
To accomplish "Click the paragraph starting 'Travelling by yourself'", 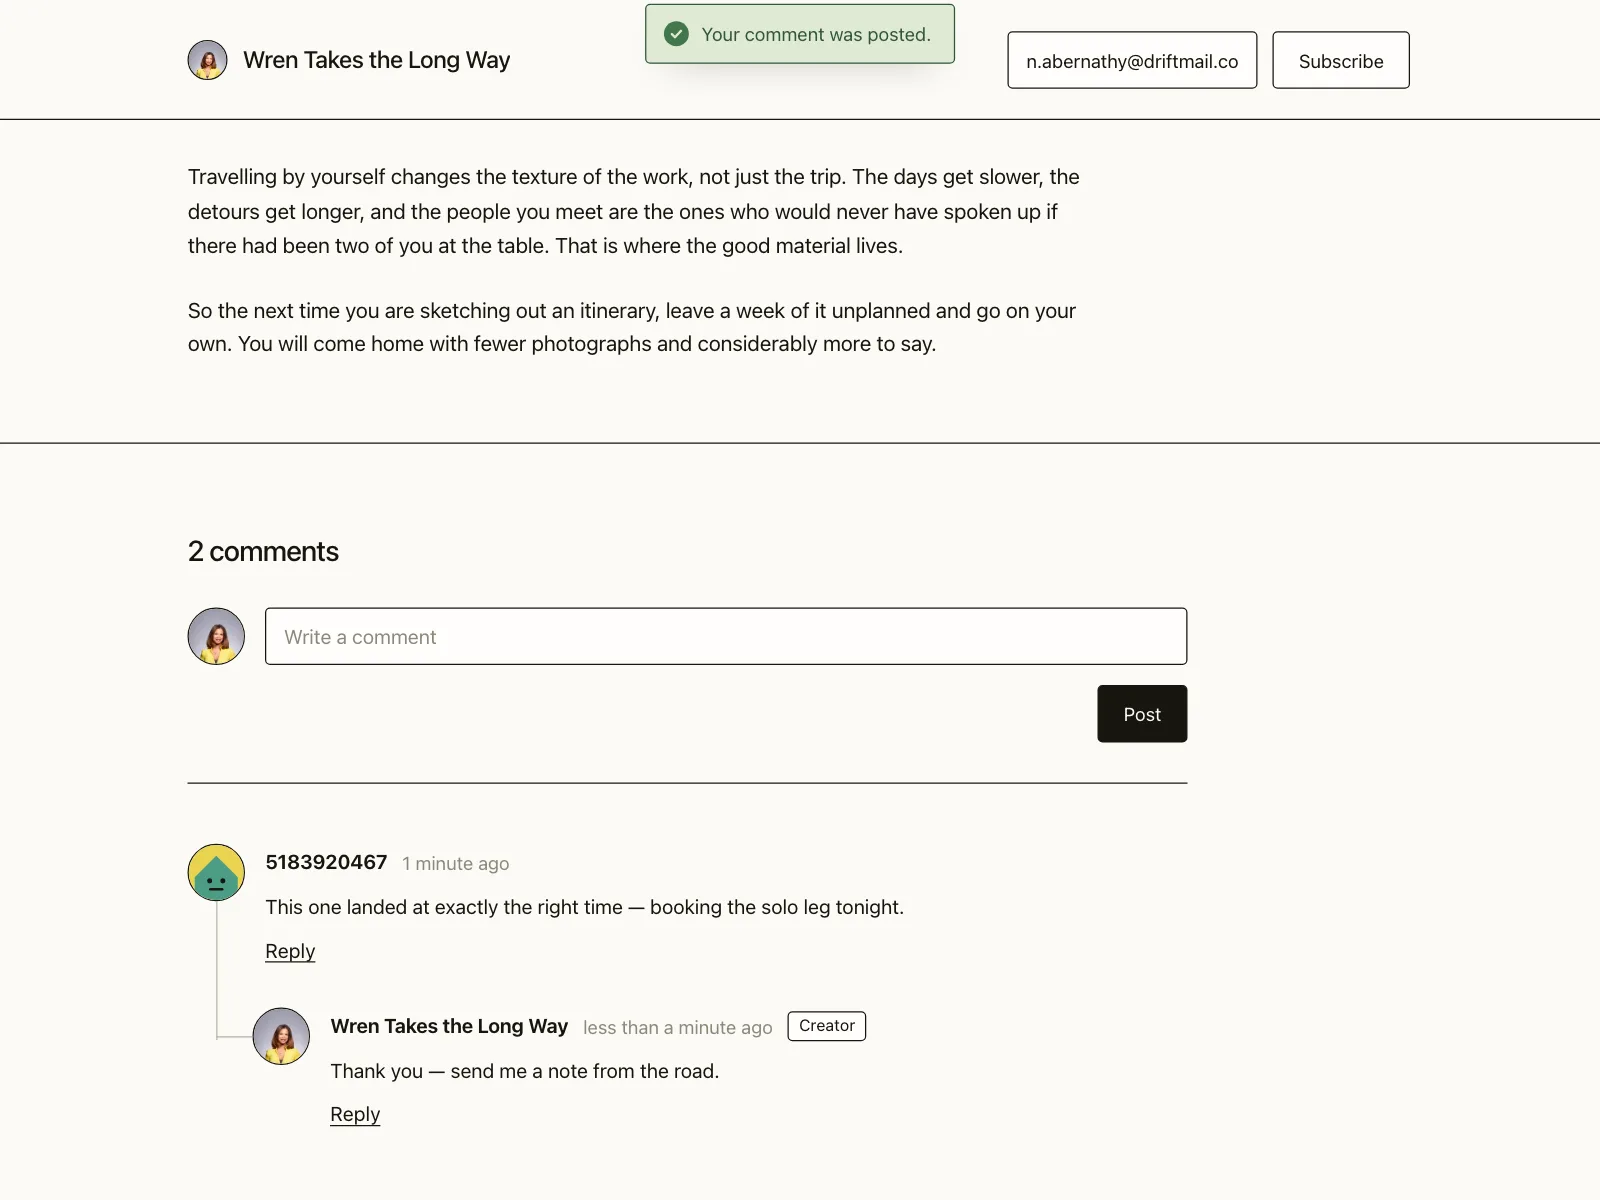I will click(634, 211).
